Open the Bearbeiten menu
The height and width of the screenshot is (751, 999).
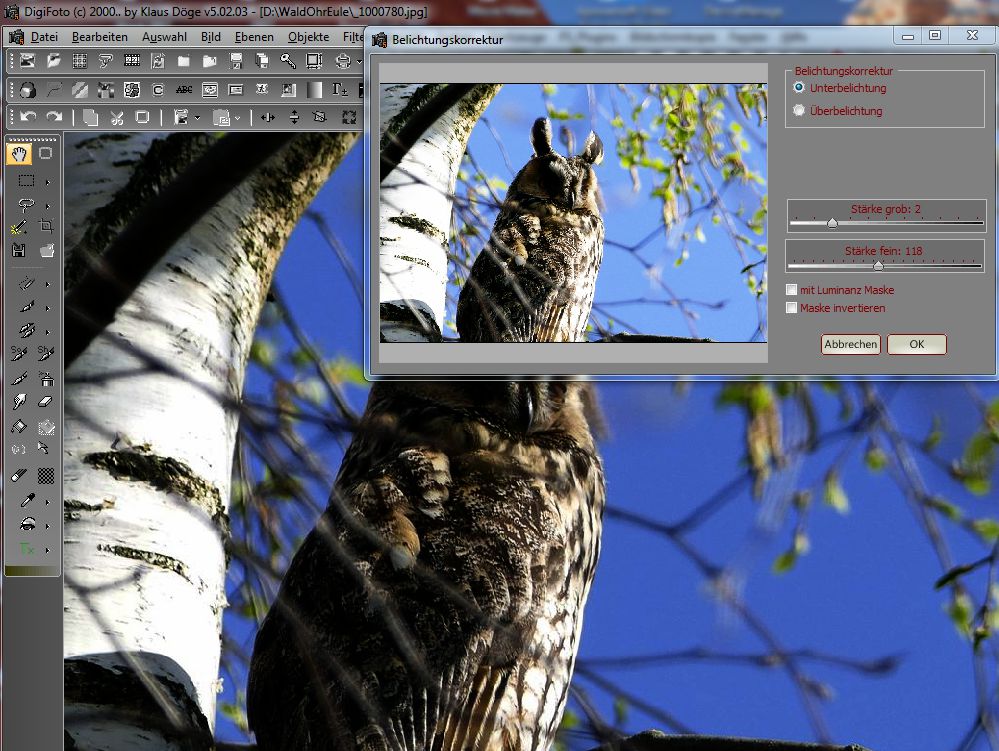click(x=99, y=37)
